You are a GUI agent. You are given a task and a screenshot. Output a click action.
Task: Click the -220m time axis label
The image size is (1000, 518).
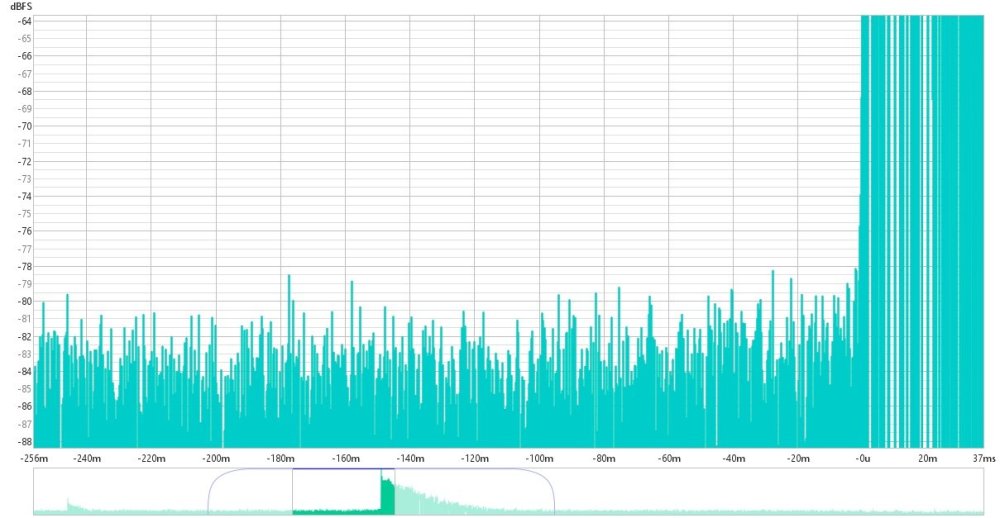point(151,459)
